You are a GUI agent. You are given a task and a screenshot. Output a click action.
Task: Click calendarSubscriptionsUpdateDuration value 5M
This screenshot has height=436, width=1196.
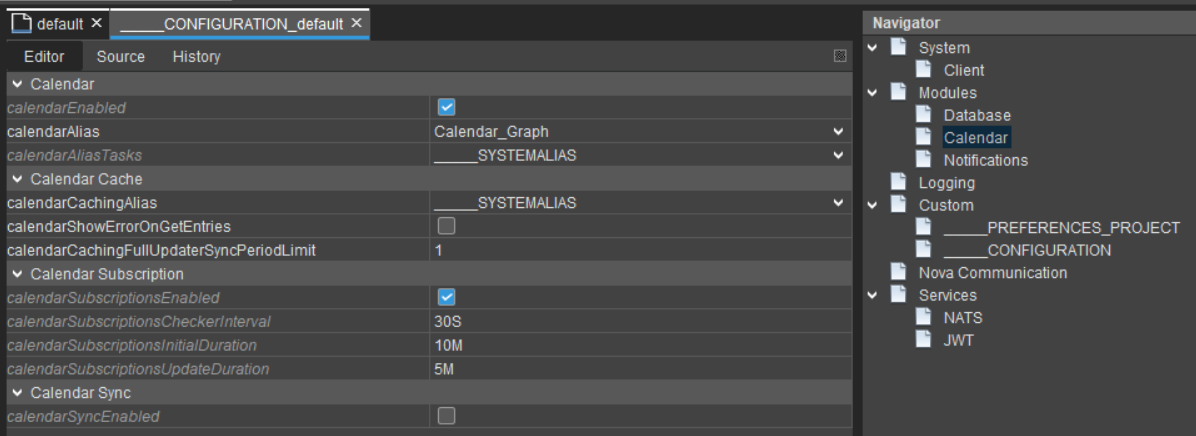pos(445,369)
